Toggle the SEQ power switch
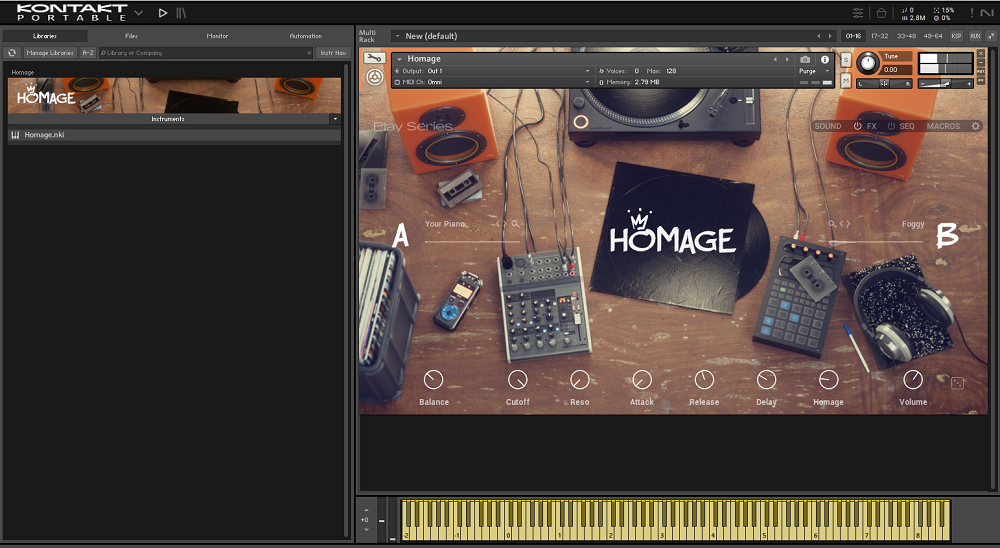This screenshot has height=548, width=1000. 891,126
